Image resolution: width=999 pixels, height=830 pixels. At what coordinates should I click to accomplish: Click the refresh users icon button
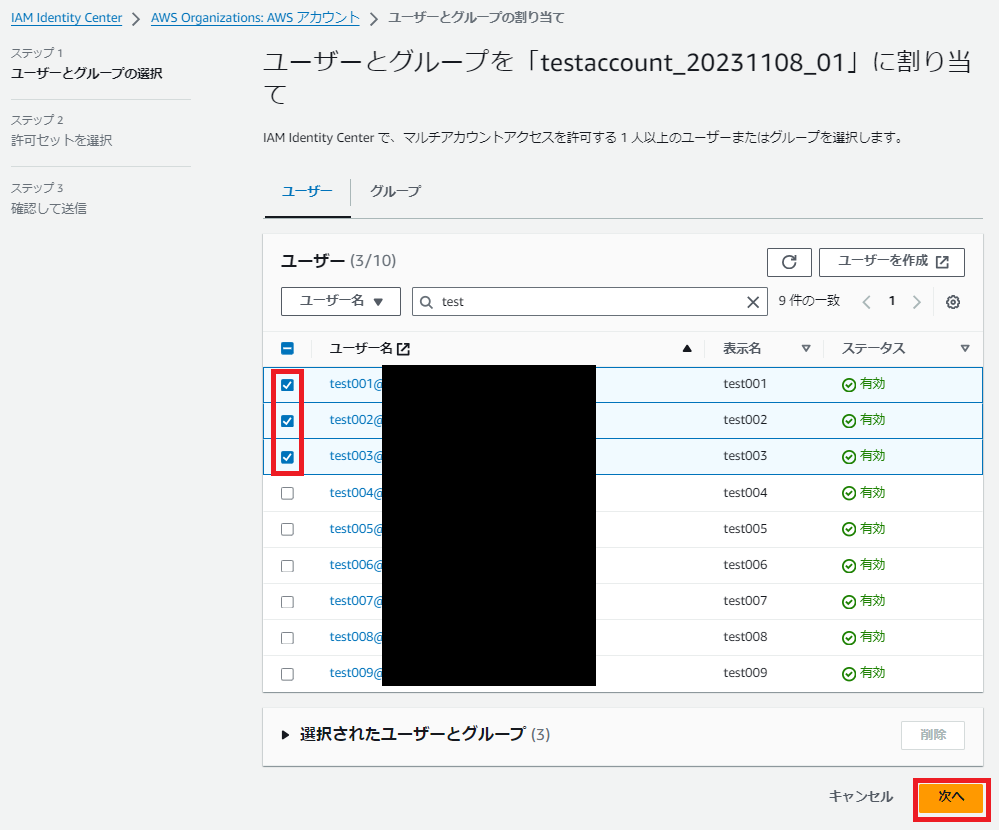pyautogui.click(x=789, y=262)
